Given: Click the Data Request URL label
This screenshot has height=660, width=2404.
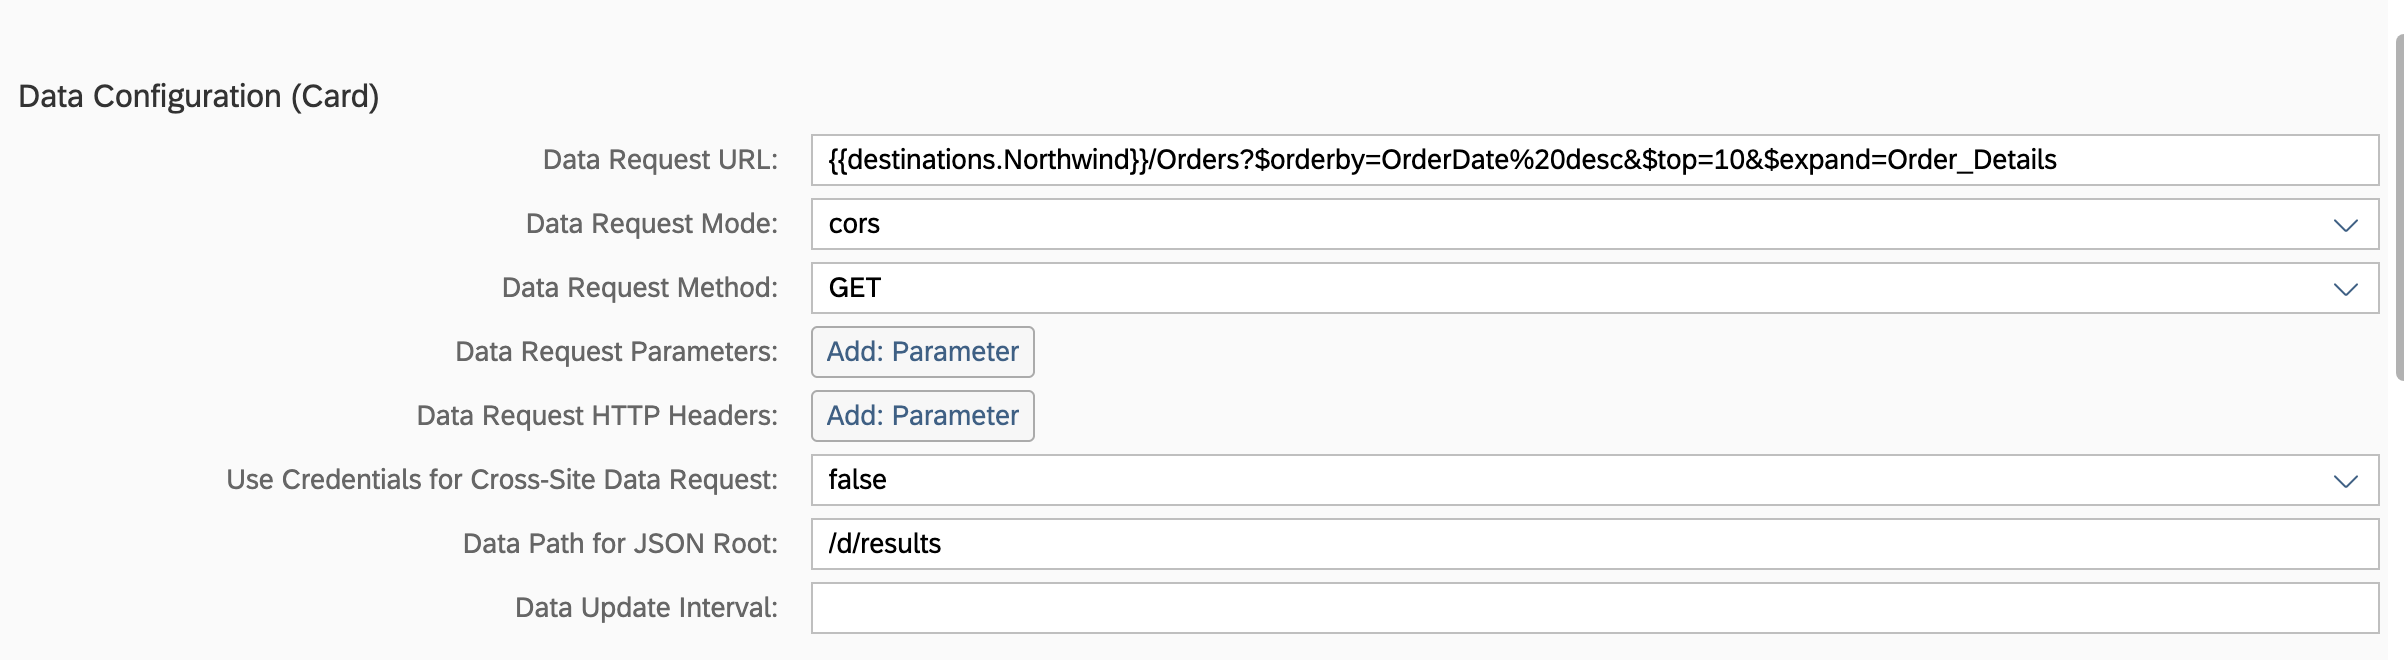Looking at the screenshot, I should point(660,159).
